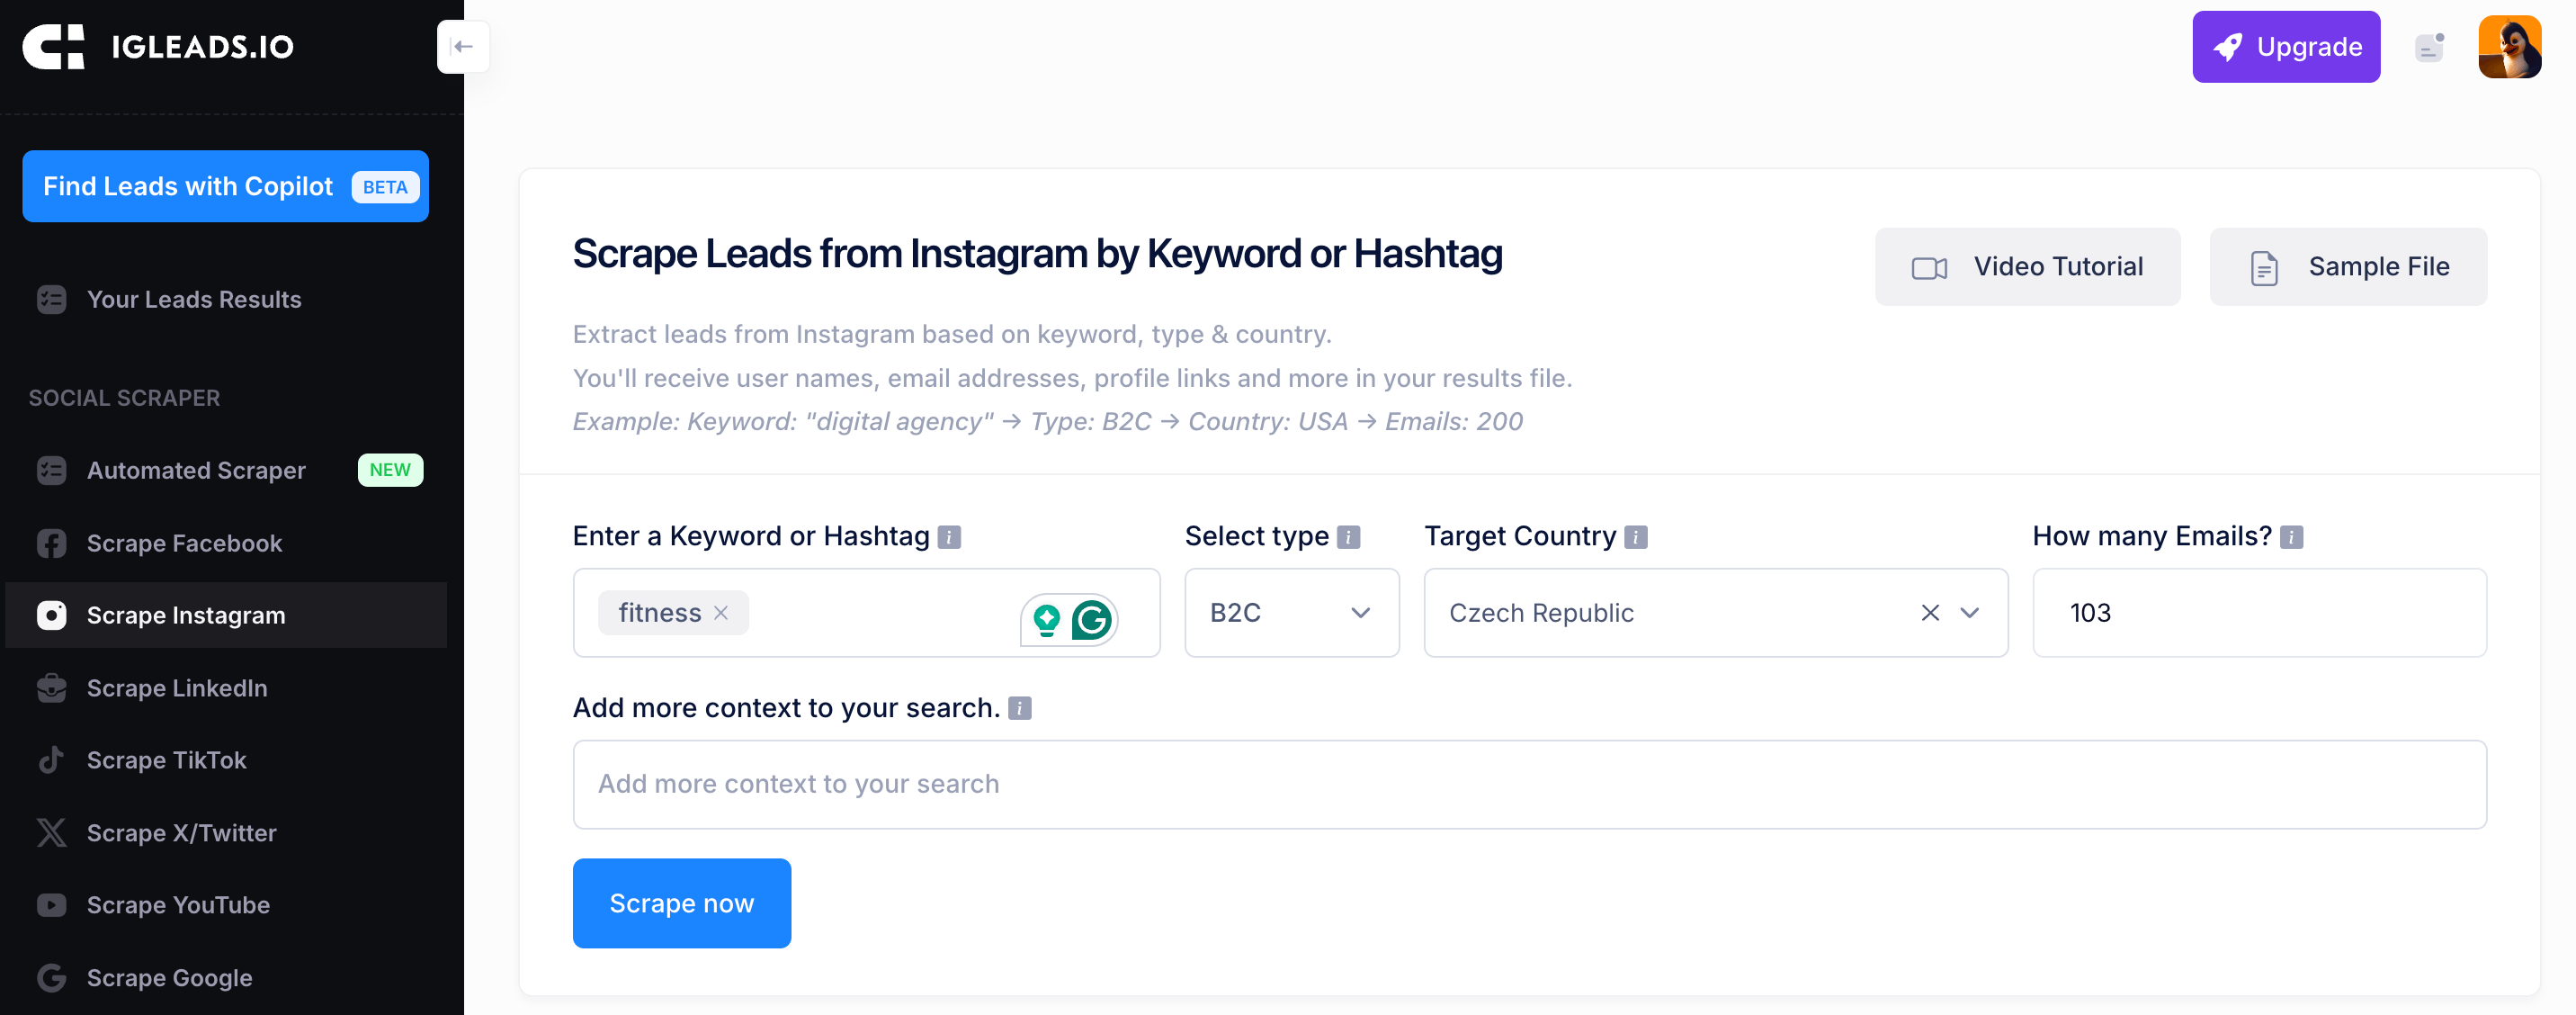Collapse the left sidebar

pos(463,46)
